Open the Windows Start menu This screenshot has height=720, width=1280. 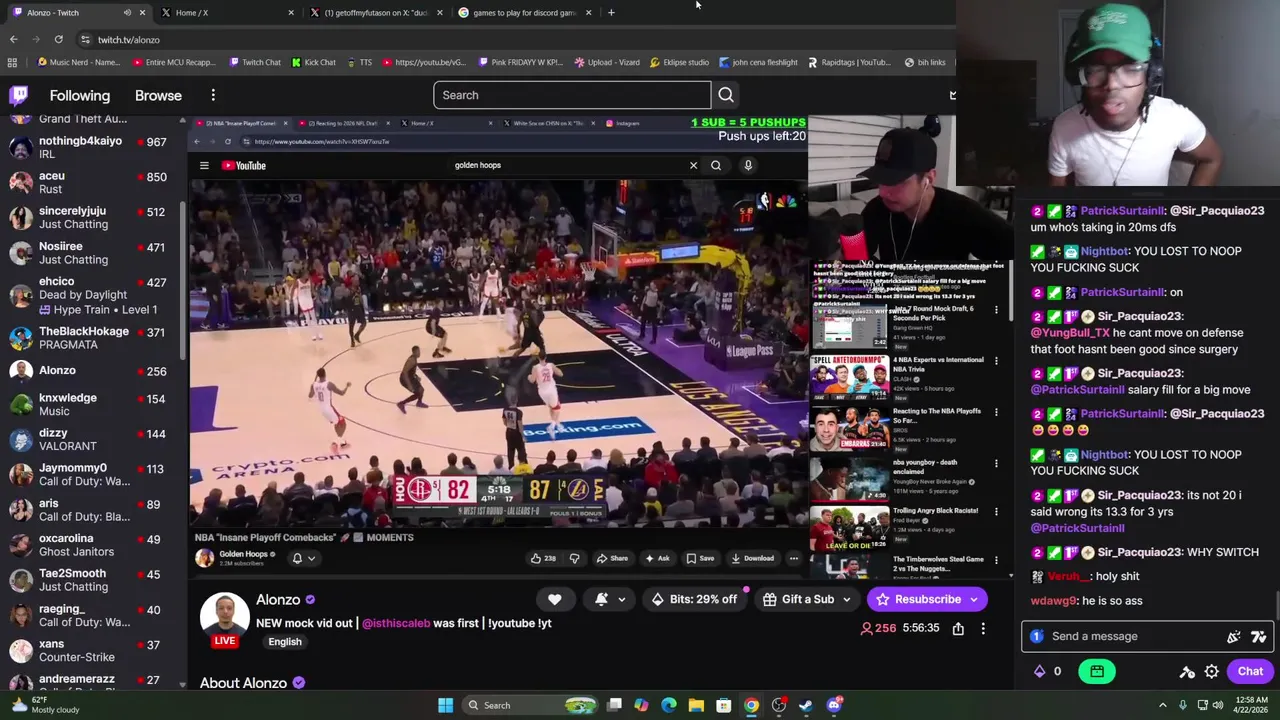(445, 705)
